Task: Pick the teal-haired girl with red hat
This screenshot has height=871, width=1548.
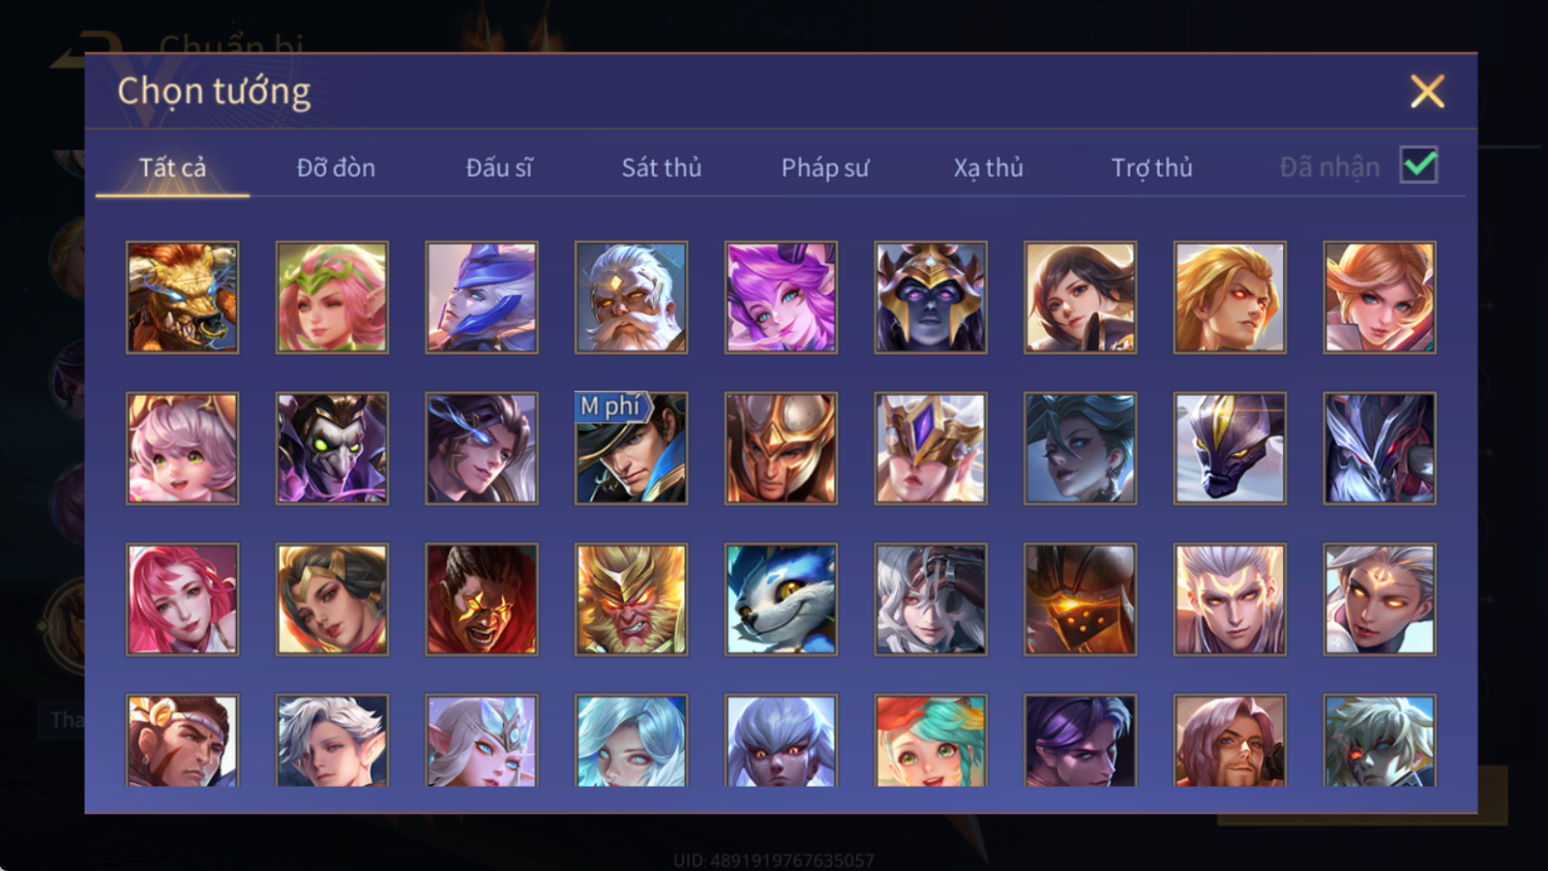Action: pos(930,740)
